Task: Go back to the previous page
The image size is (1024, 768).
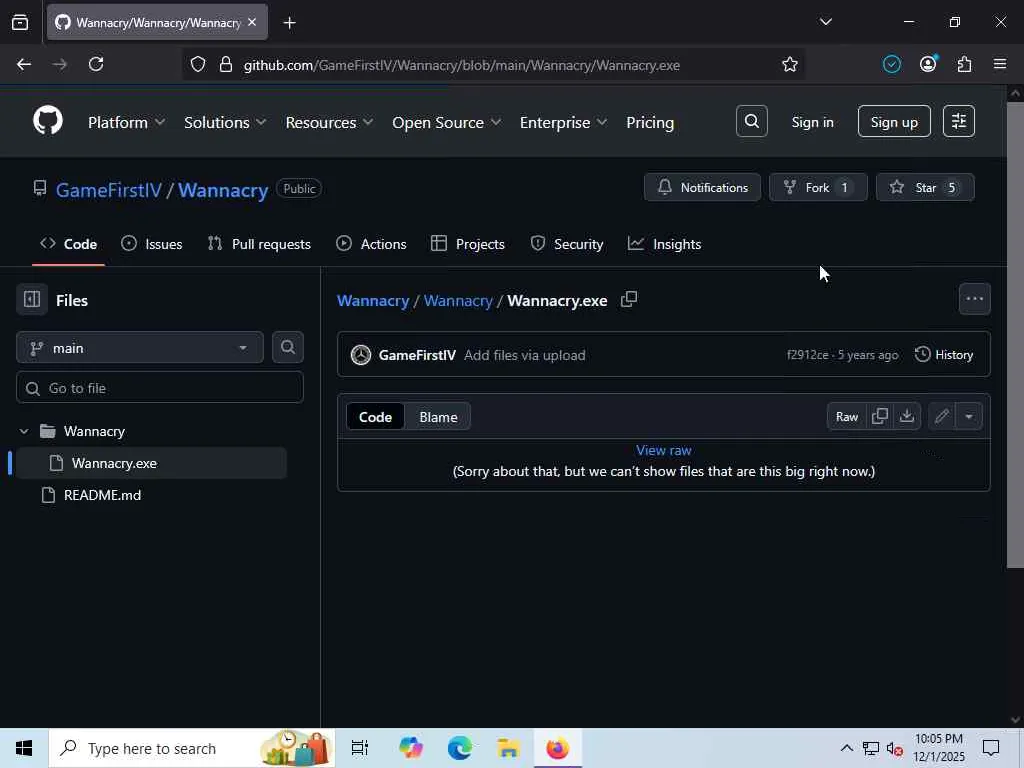Action: tap(24, 65)
